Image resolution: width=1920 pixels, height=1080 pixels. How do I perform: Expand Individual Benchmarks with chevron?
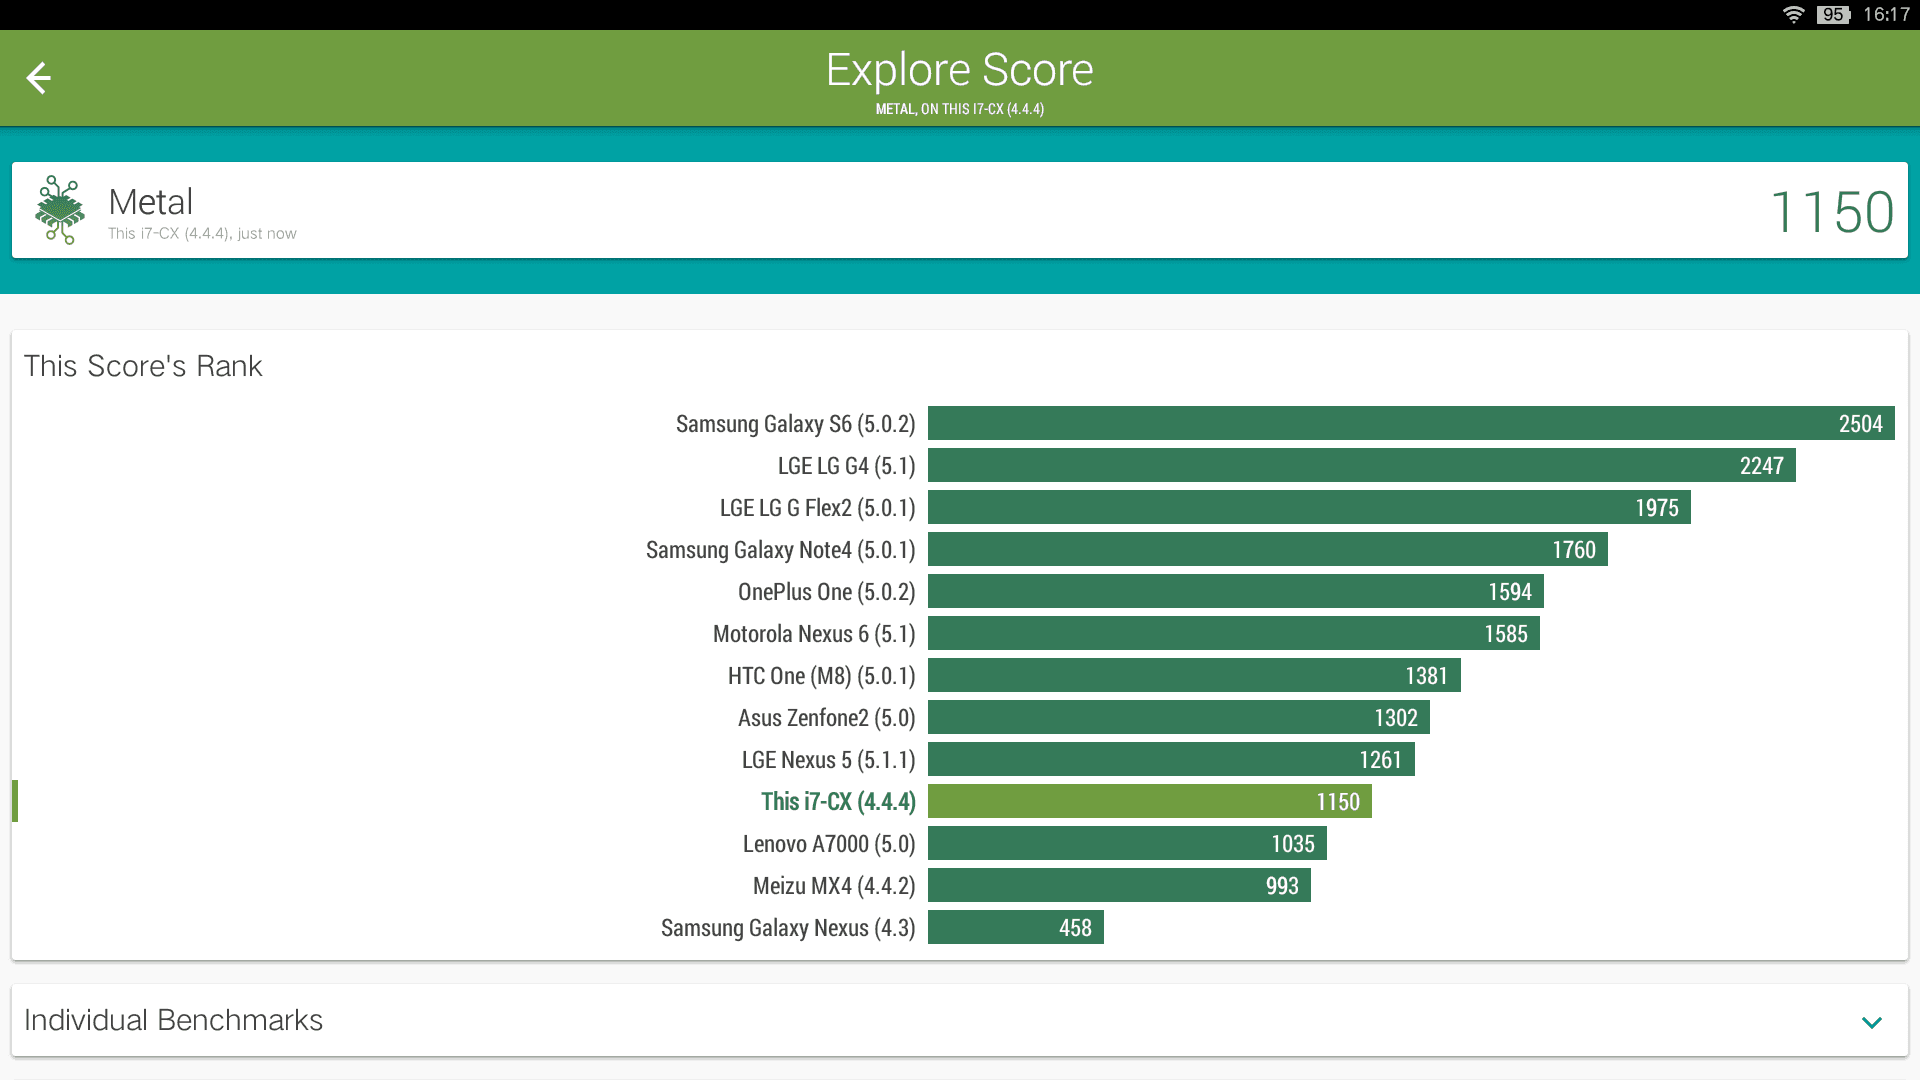pyautogui.click(x=1872, y=1022)
